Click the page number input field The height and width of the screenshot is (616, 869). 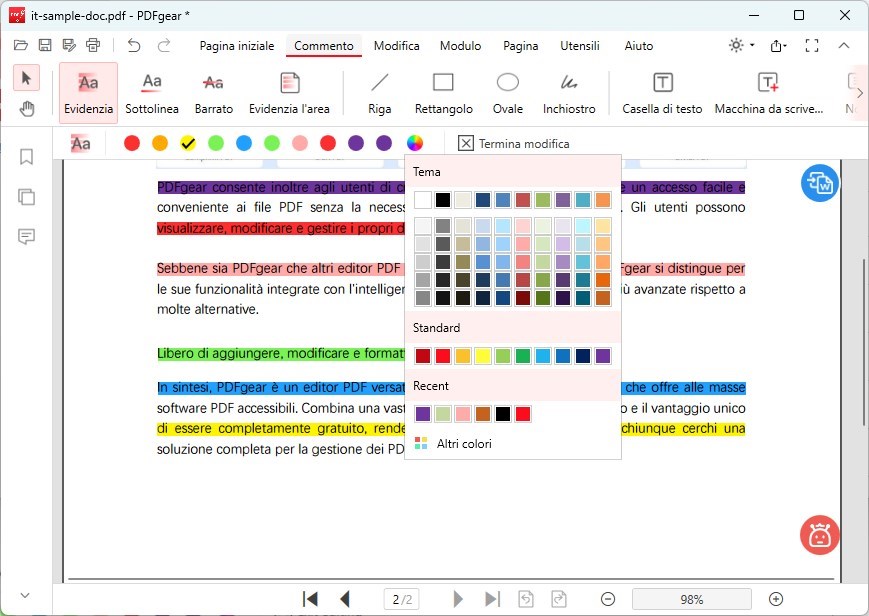point(401,598)
